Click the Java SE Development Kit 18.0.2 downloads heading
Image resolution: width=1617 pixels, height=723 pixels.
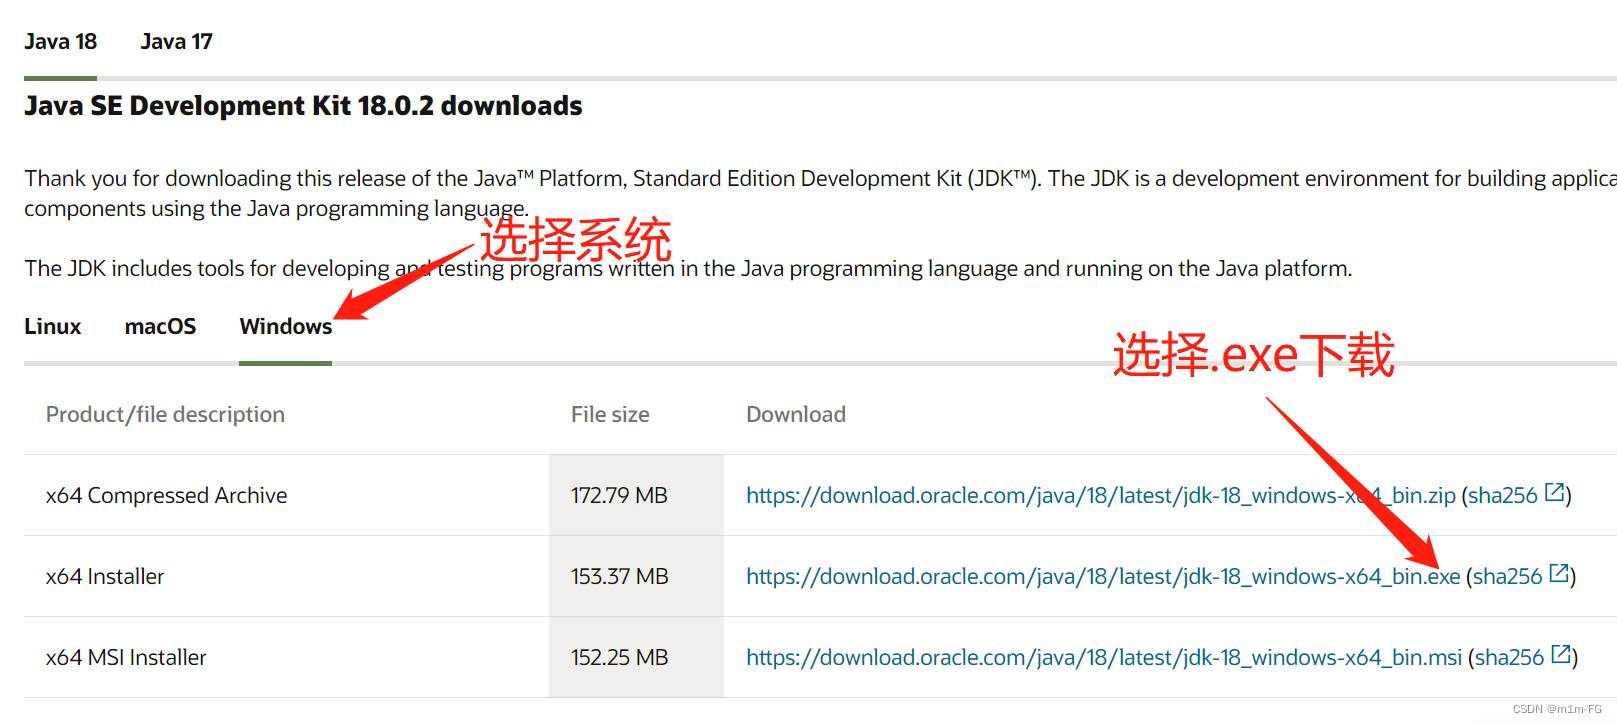303,106
